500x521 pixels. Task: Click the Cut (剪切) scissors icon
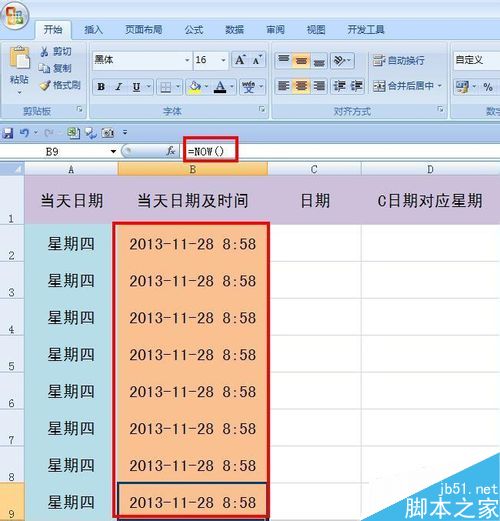(x=44, y=52)
